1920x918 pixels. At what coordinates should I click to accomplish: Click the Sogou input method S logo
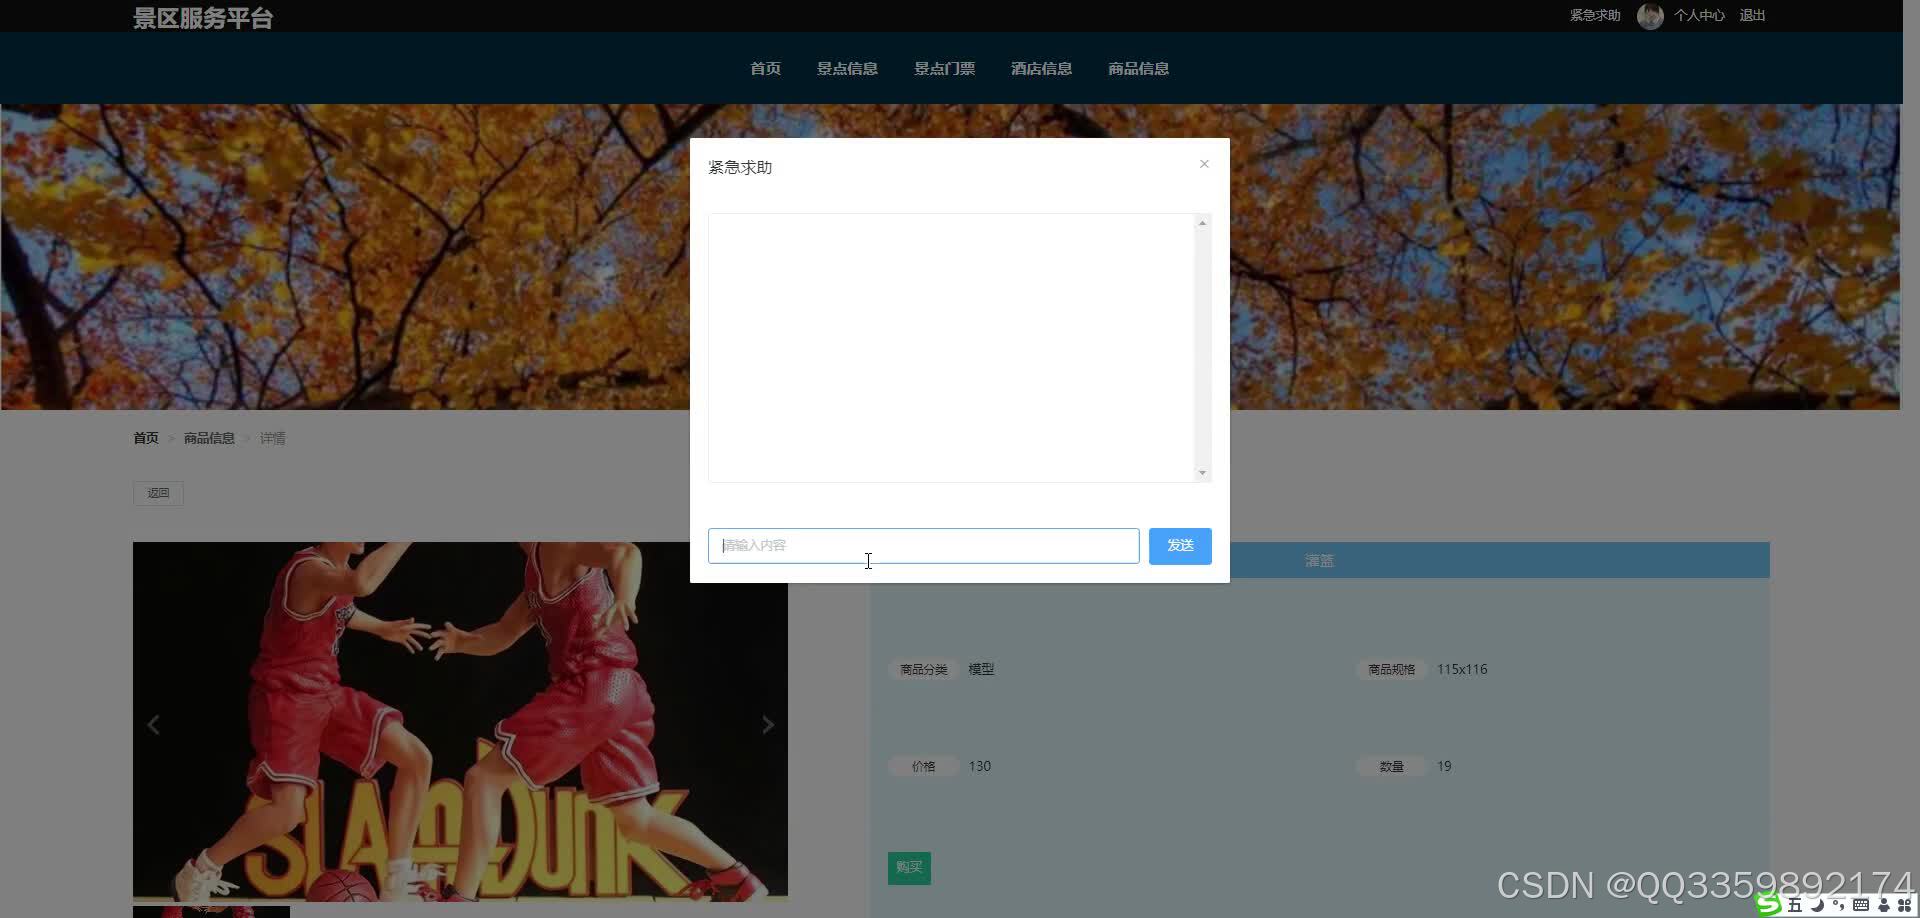[x=1769, y=904]
